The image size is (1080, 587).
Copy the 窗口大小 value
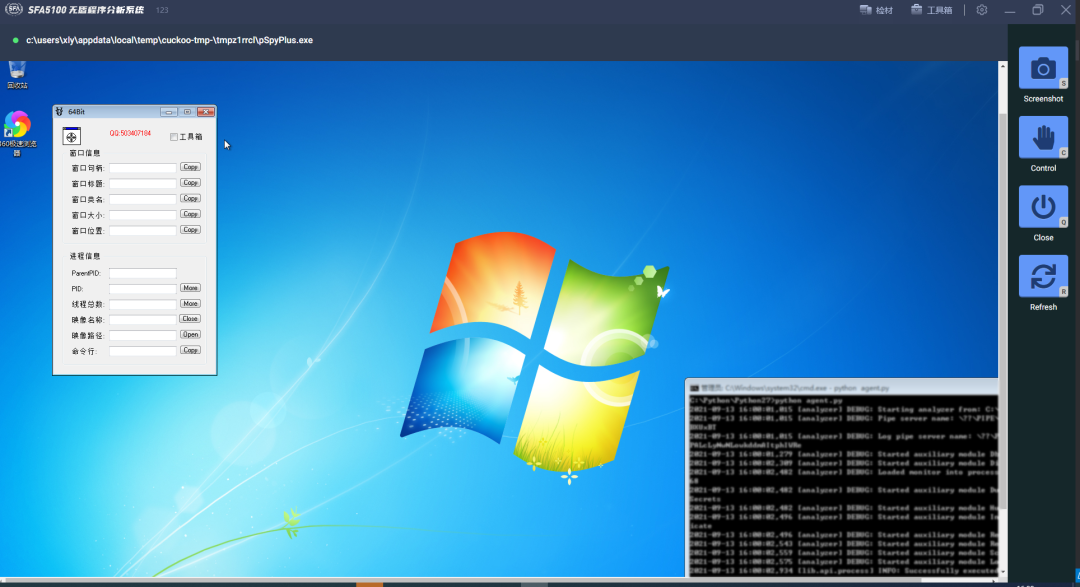click(x=191, y=214)
